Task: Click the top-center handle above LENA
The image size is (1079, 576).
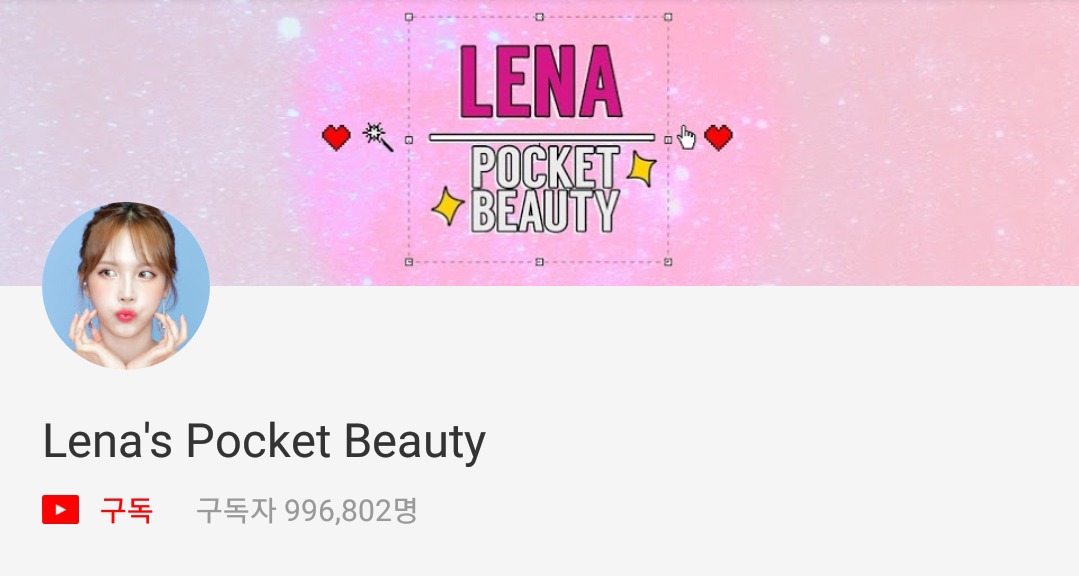Action: tap(540, 17)
